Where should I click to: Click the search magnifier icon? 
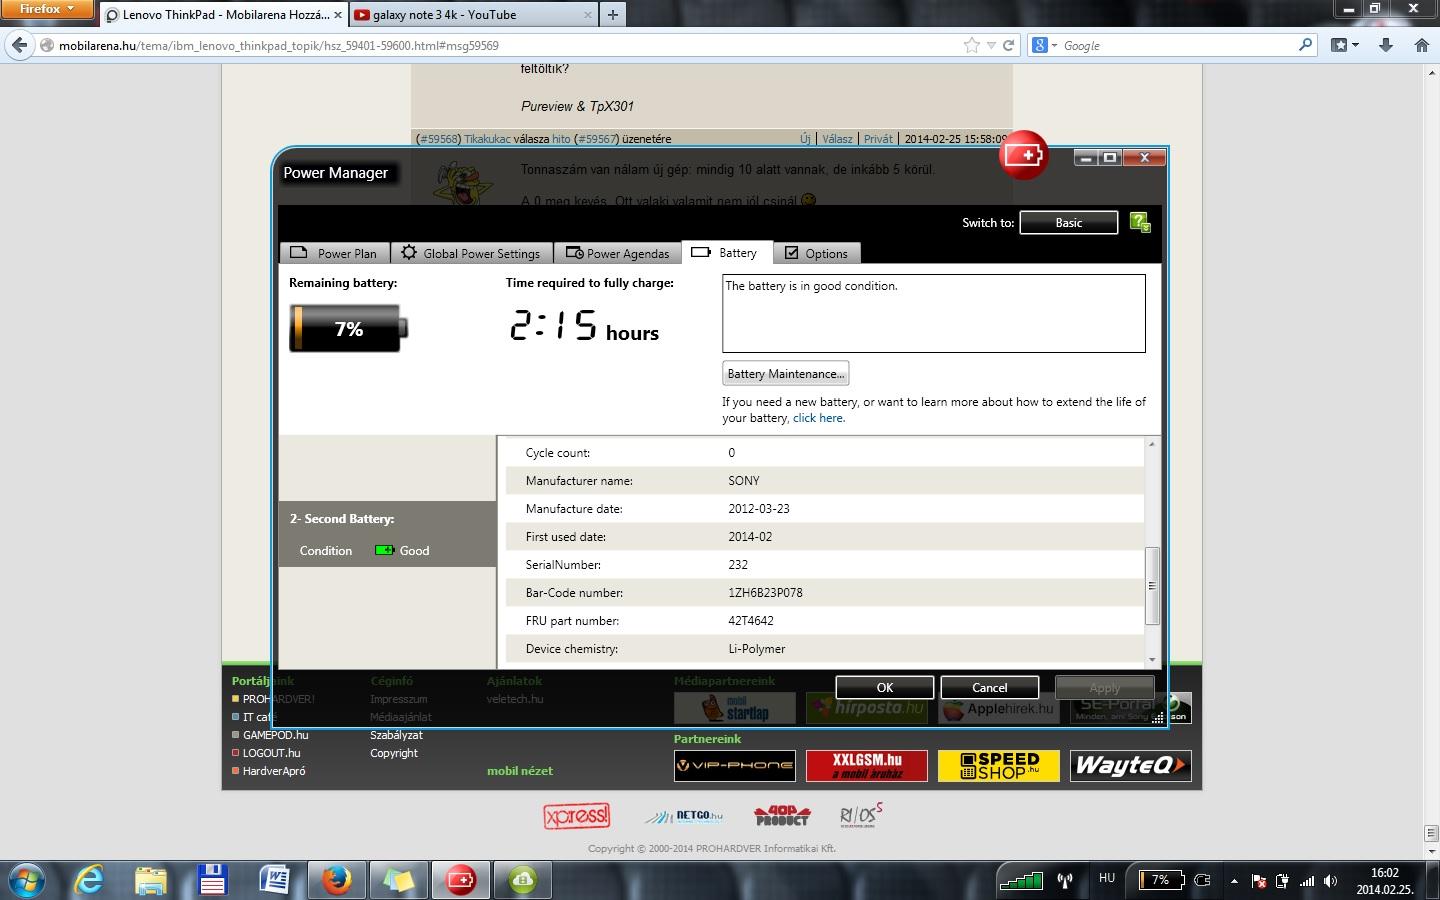click(1305, 45)
